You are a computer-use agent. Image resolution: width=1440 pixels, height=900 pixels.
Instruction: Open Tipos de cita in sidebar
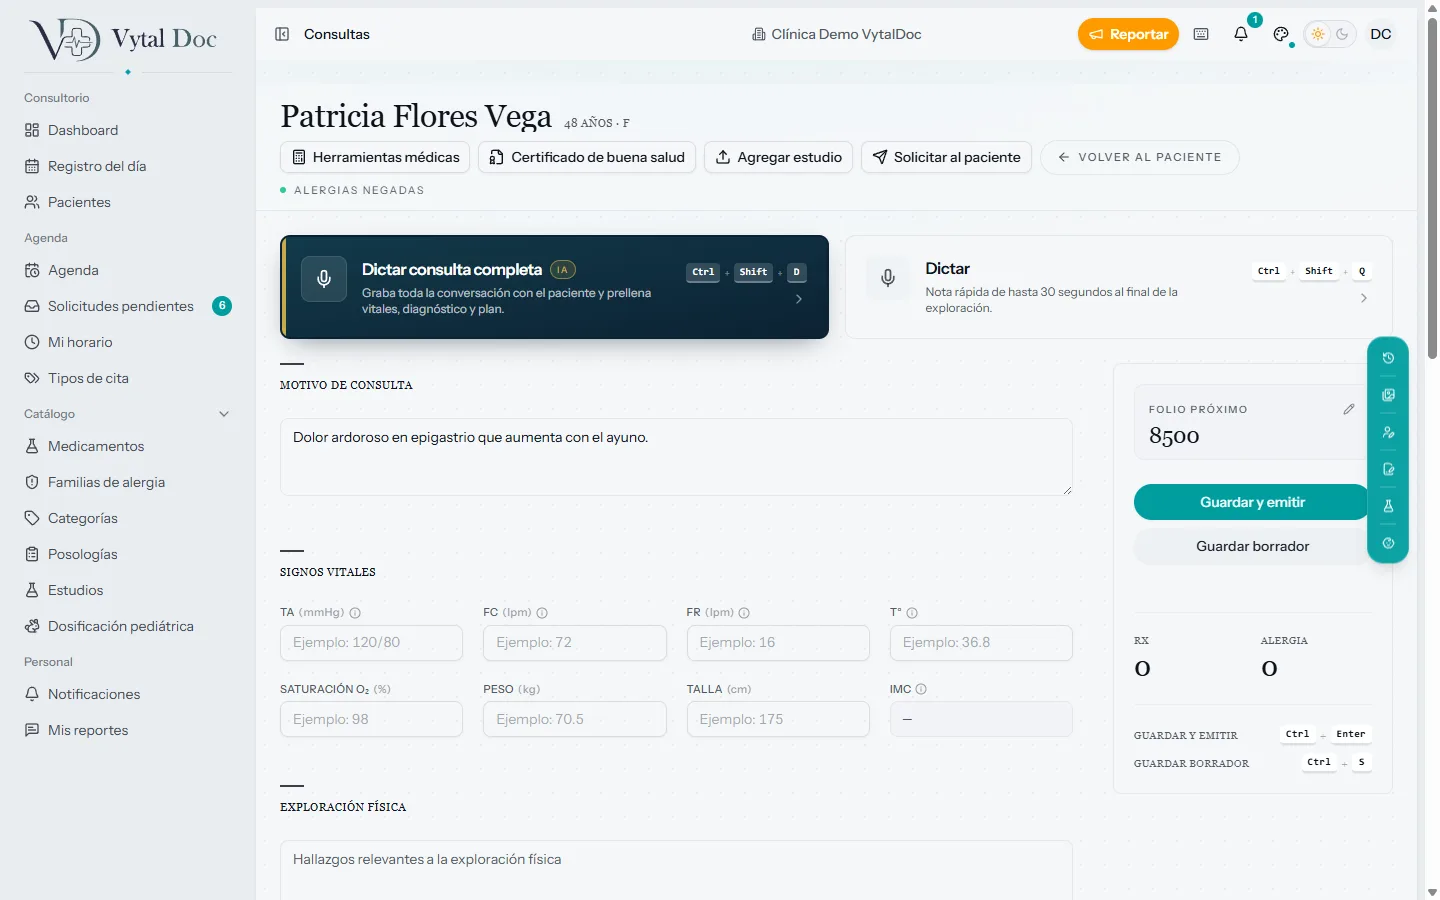click(128, 378)
